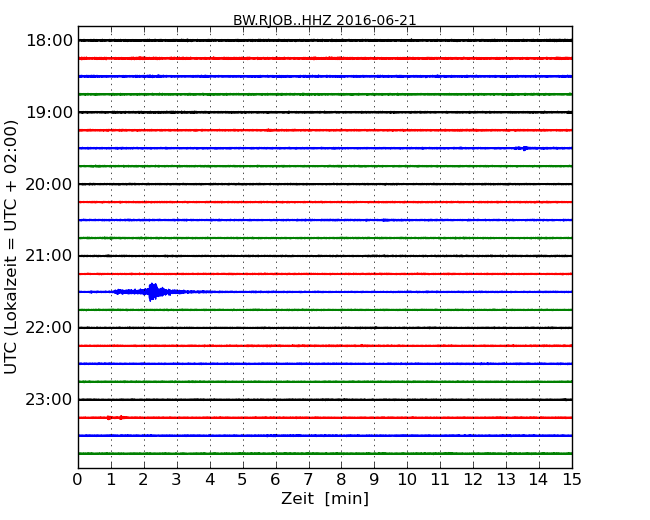
Task: Click the plot title BW.RJOB..HHZ 2016-06-21
Action: 325,20
